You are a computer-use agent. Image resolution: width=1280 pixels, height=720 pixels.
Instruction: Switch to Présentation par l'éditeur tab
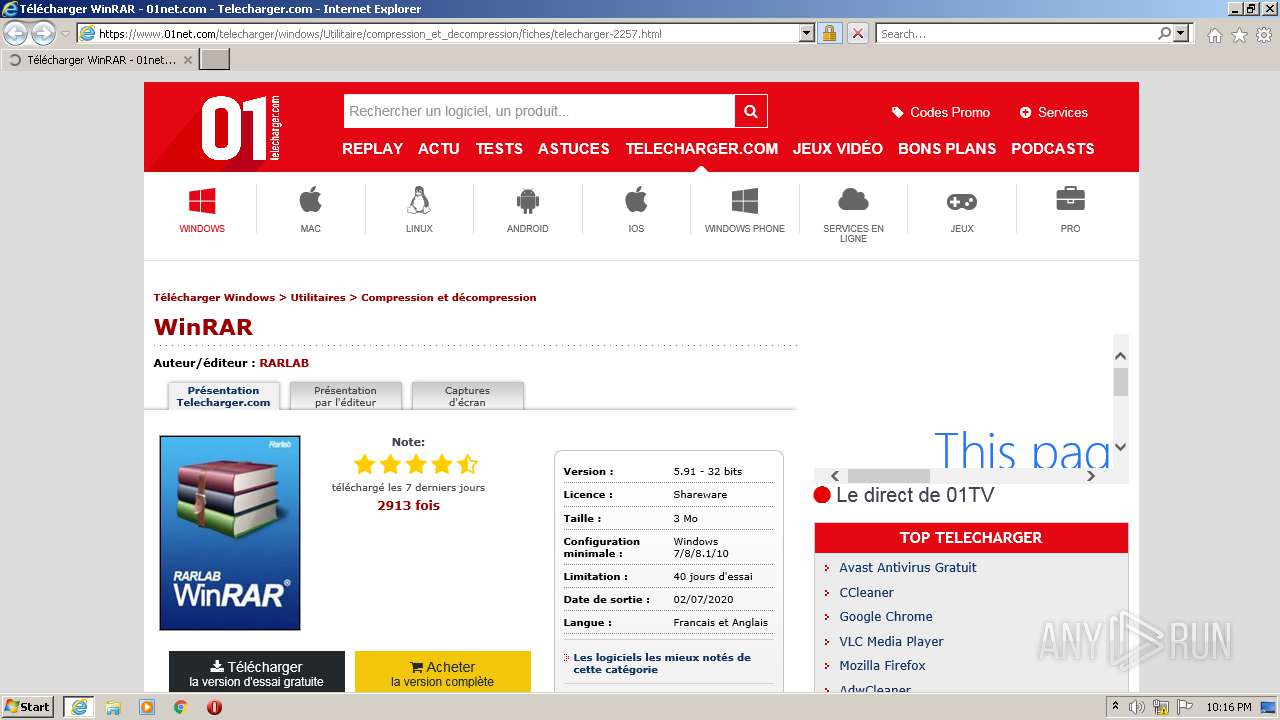(x=345, y=396)
